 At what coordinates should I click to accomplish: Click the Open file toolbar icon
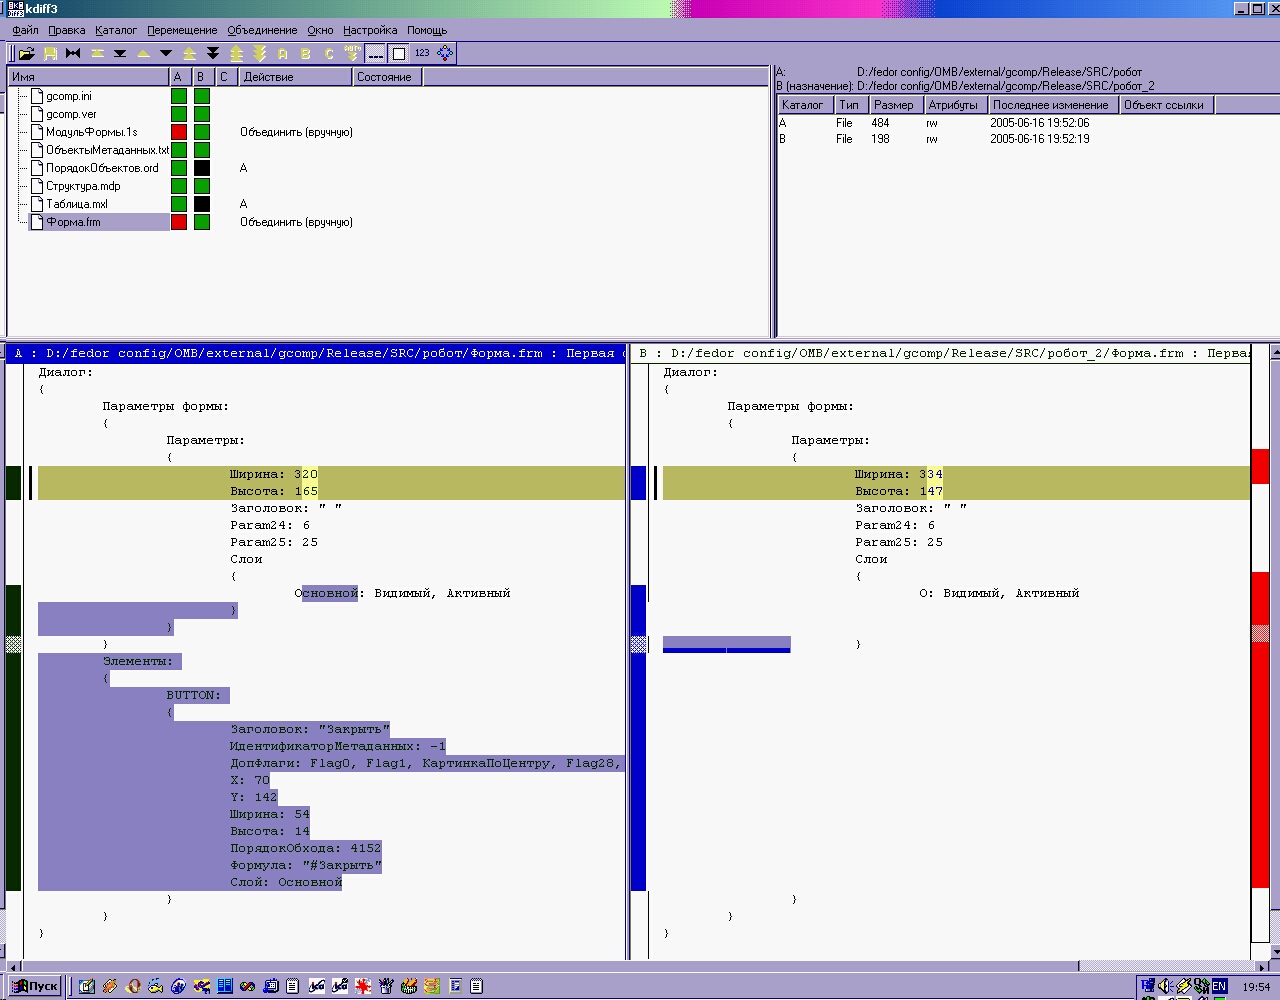pos(27,53)
